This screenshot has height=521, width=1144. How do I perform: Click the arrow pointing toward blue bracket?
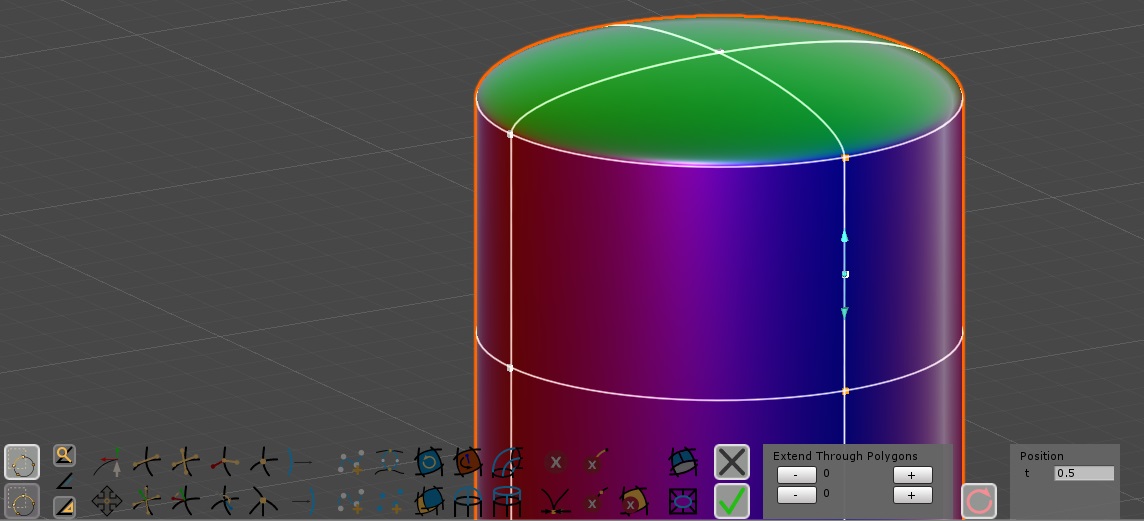(x=303, y=501)
